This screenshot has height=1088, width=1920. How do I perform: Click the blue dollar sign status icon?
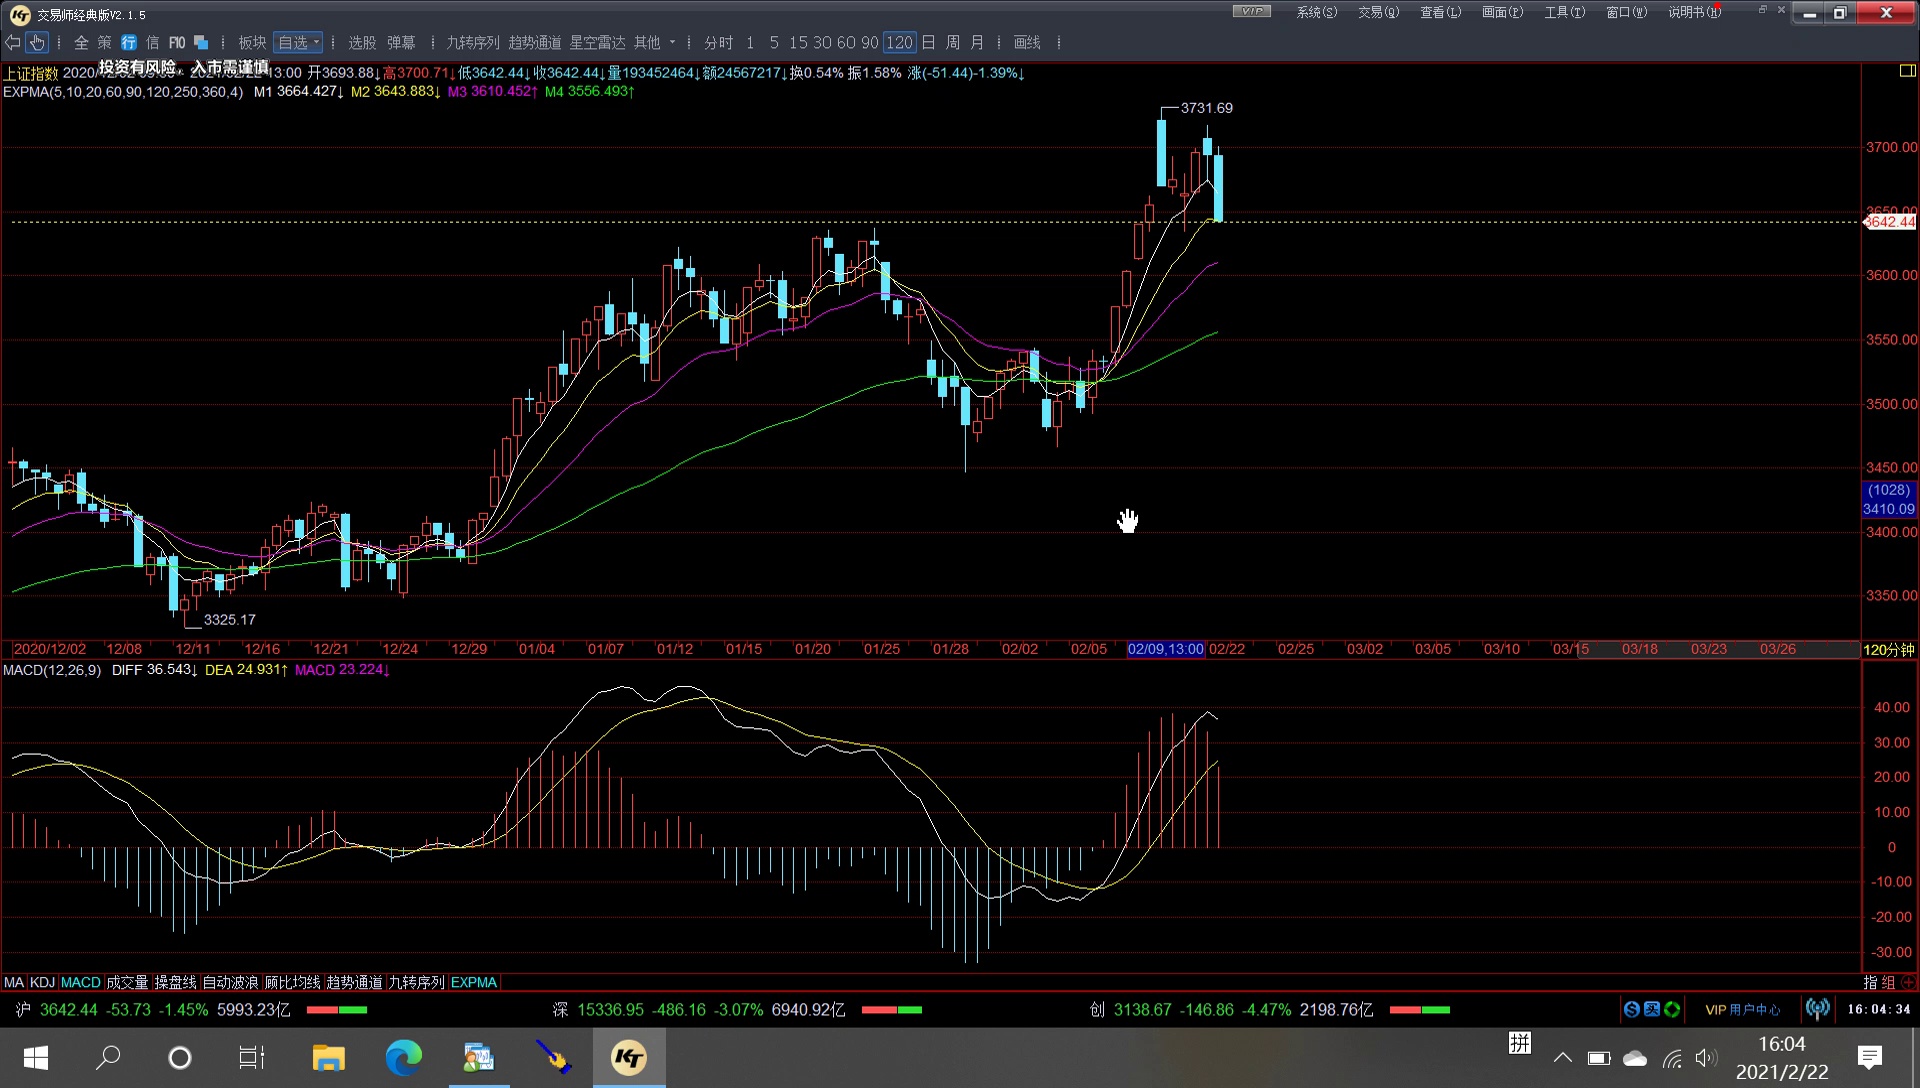(1632, 1009)
